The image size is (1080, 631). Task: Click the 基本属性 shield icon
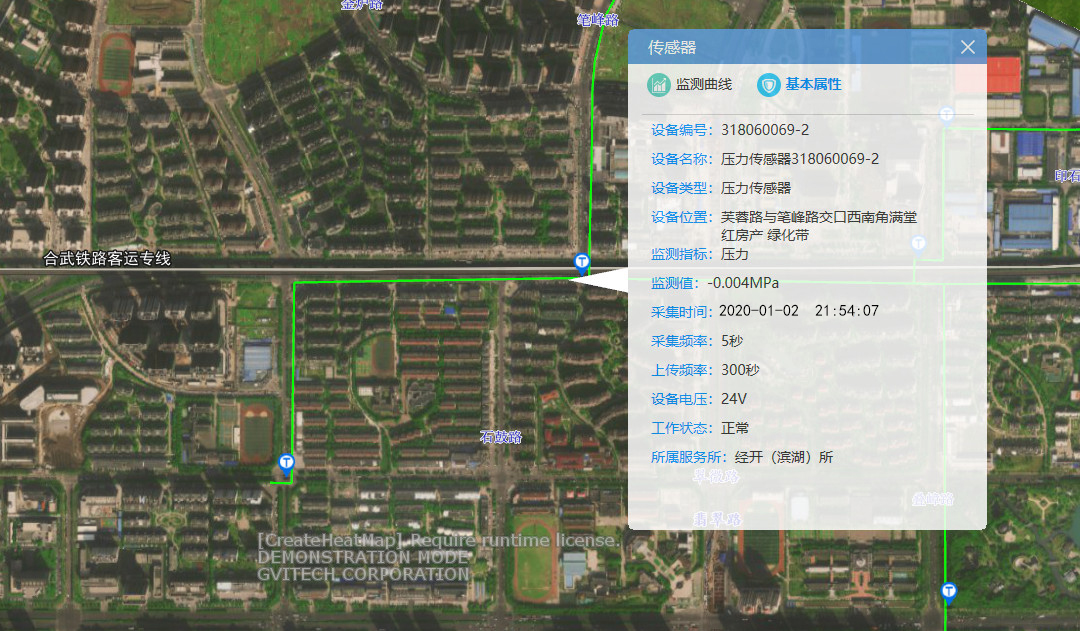[768, 85]
